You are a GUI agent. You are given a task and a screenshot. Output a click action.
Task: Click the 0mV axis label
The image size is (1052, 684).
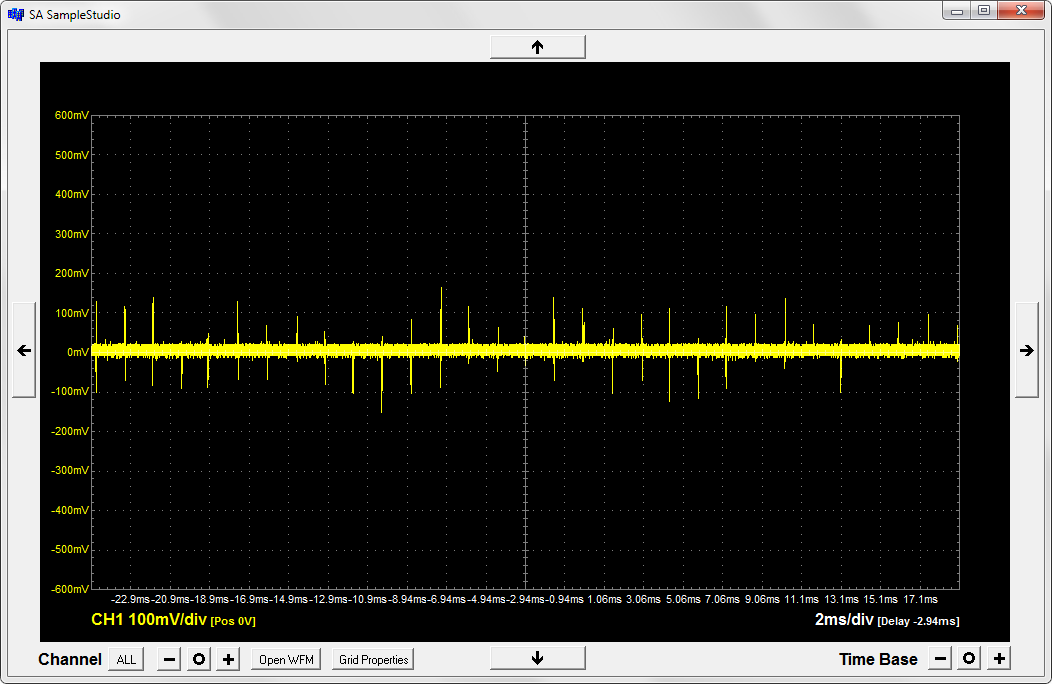78,352
